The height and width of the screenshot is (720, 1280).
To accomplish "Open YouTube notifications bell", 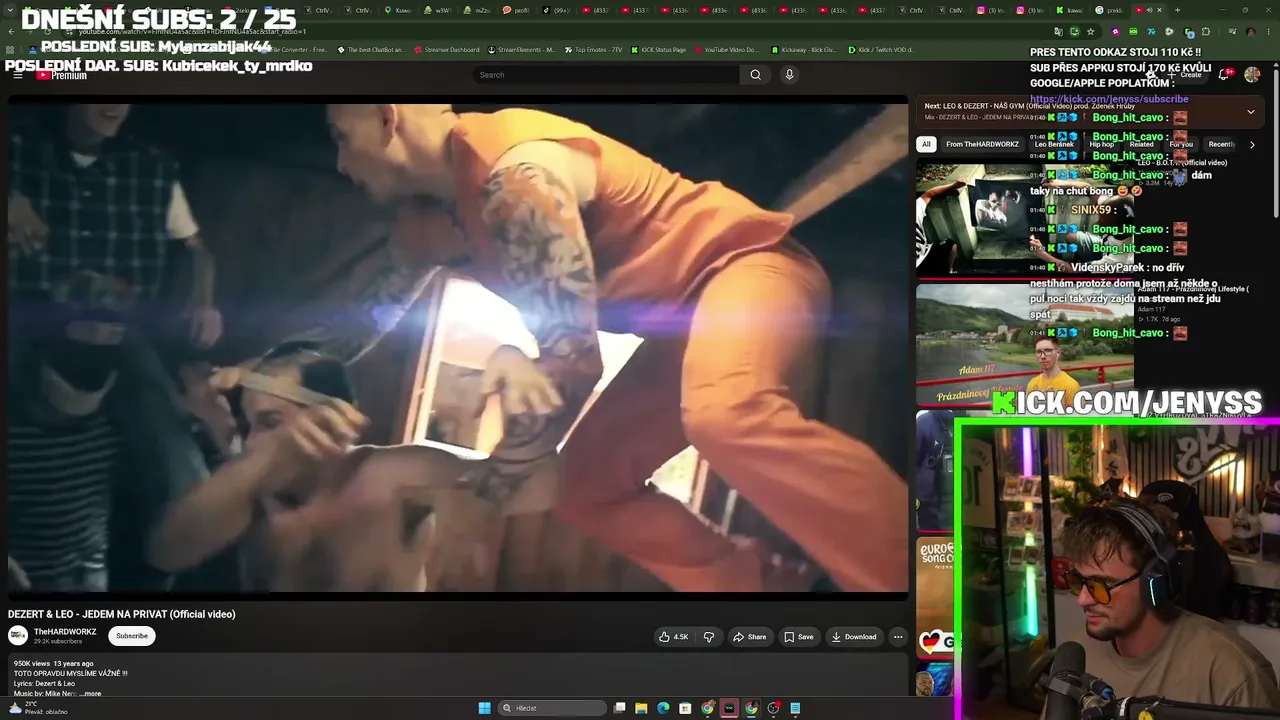I will [x=1224, y=75].
